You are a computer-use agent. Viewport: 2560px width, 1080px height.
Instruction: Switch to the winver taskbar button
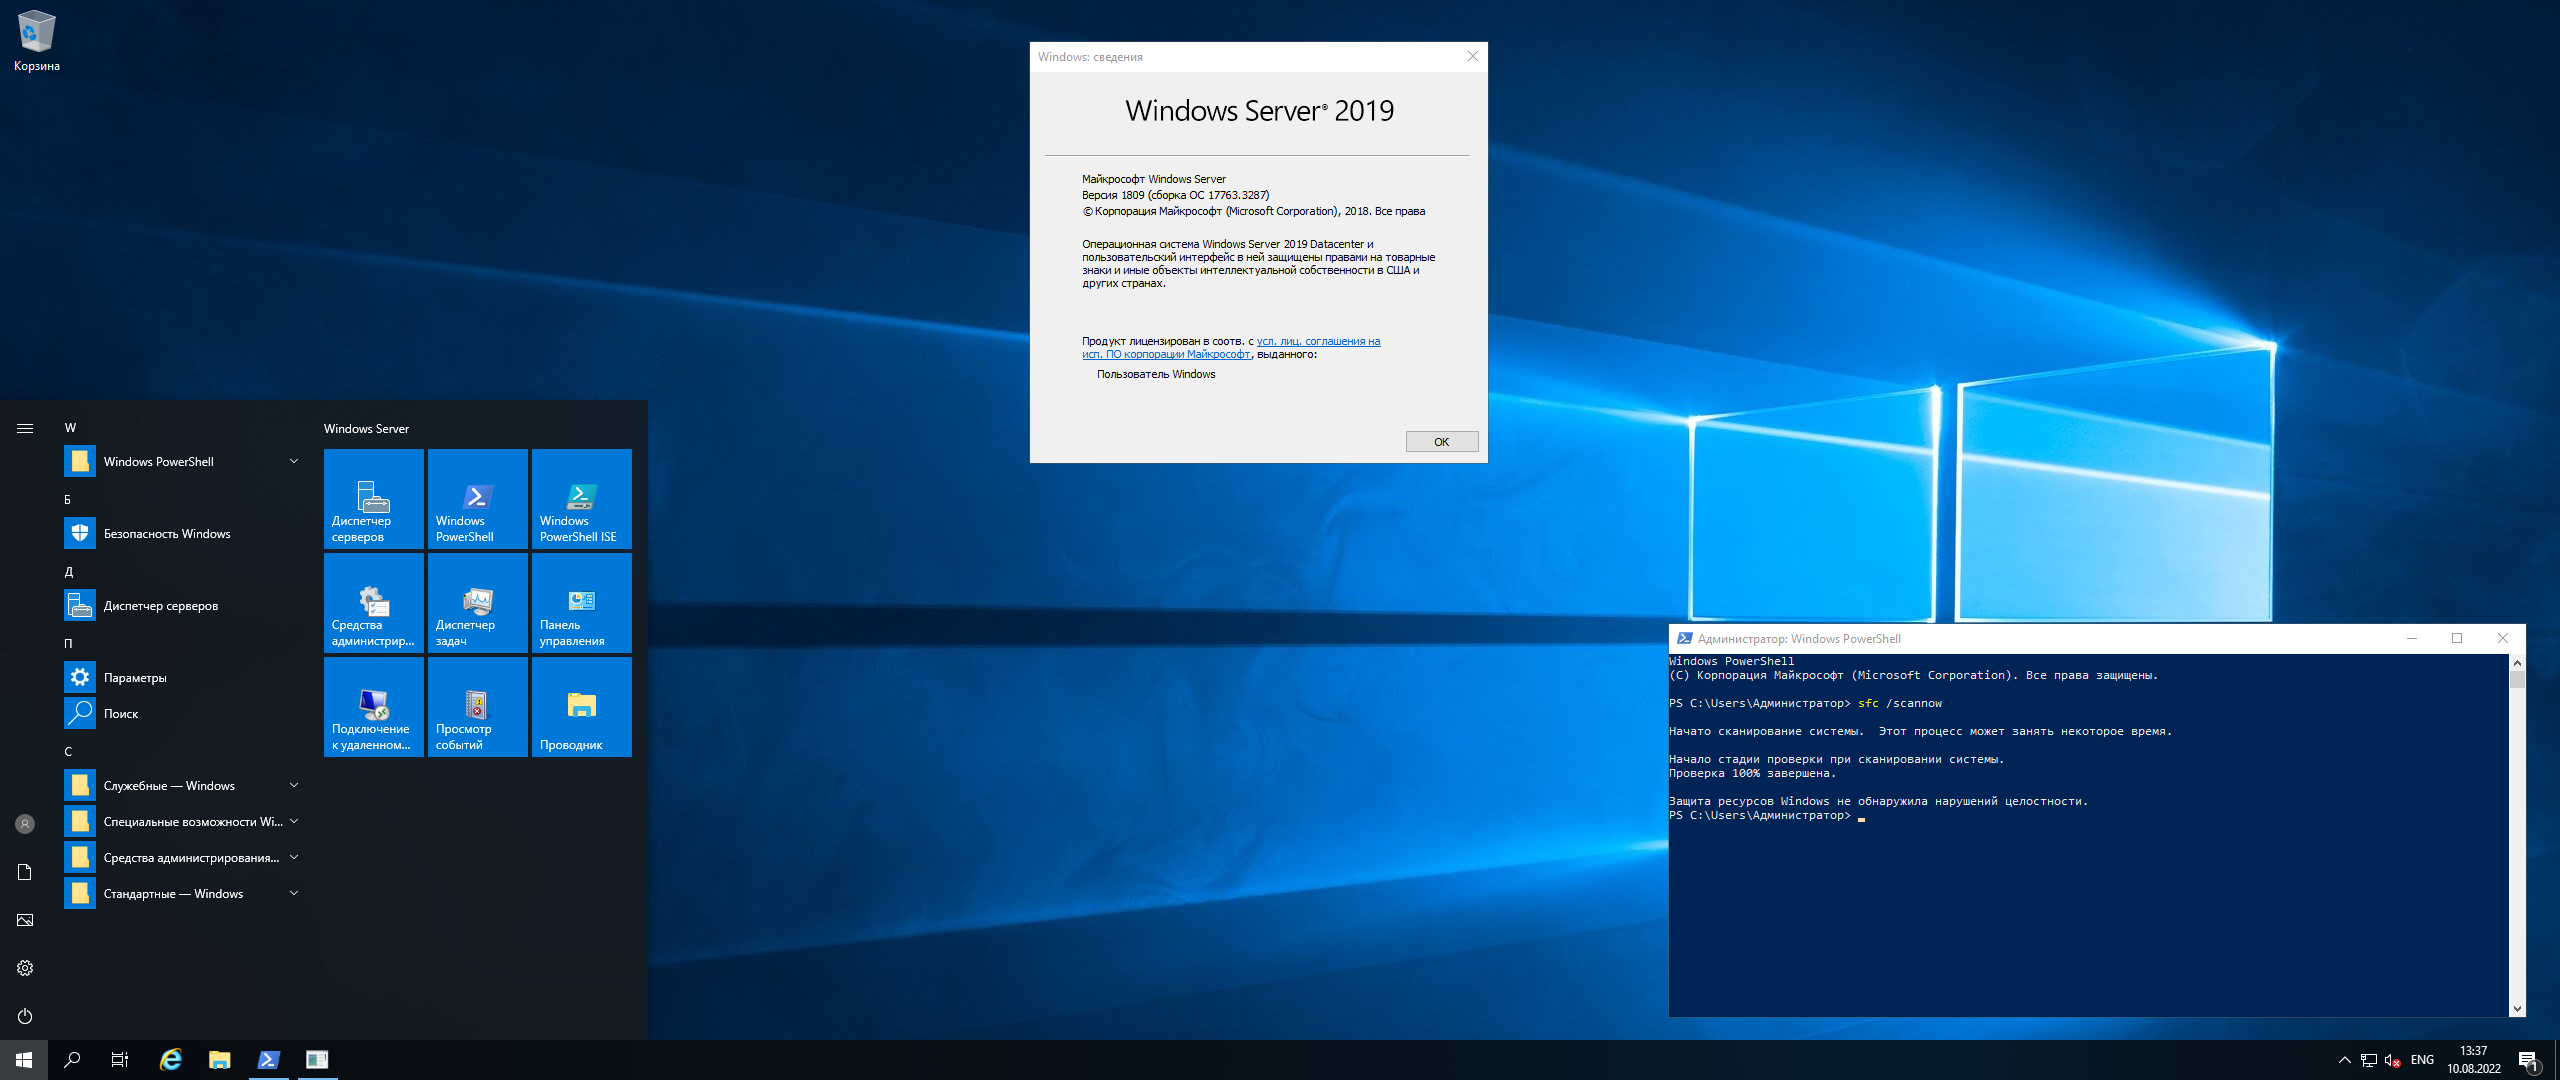click(x=317, y=1060)
